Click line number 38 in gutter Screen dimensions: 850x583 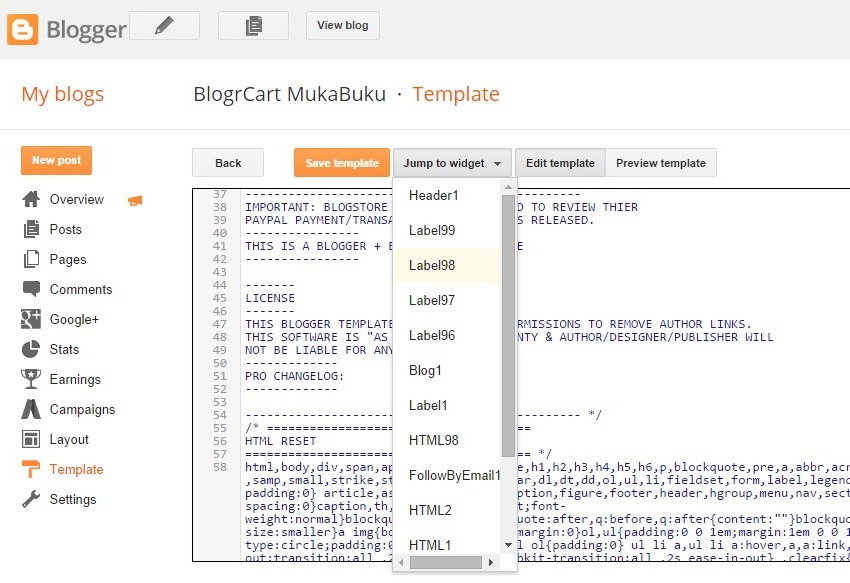[220, 207]
